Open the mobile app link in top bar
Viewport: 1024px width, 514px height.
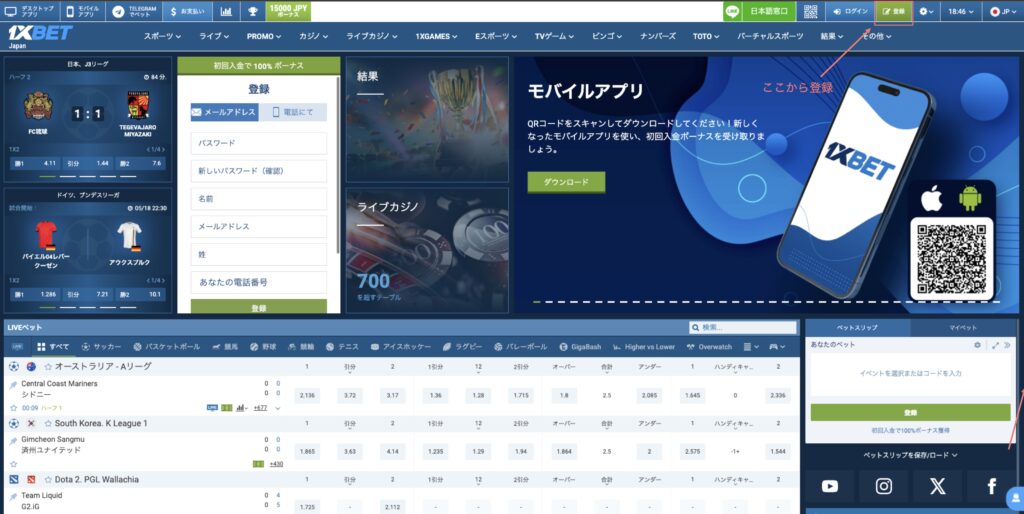click(82, 11)
